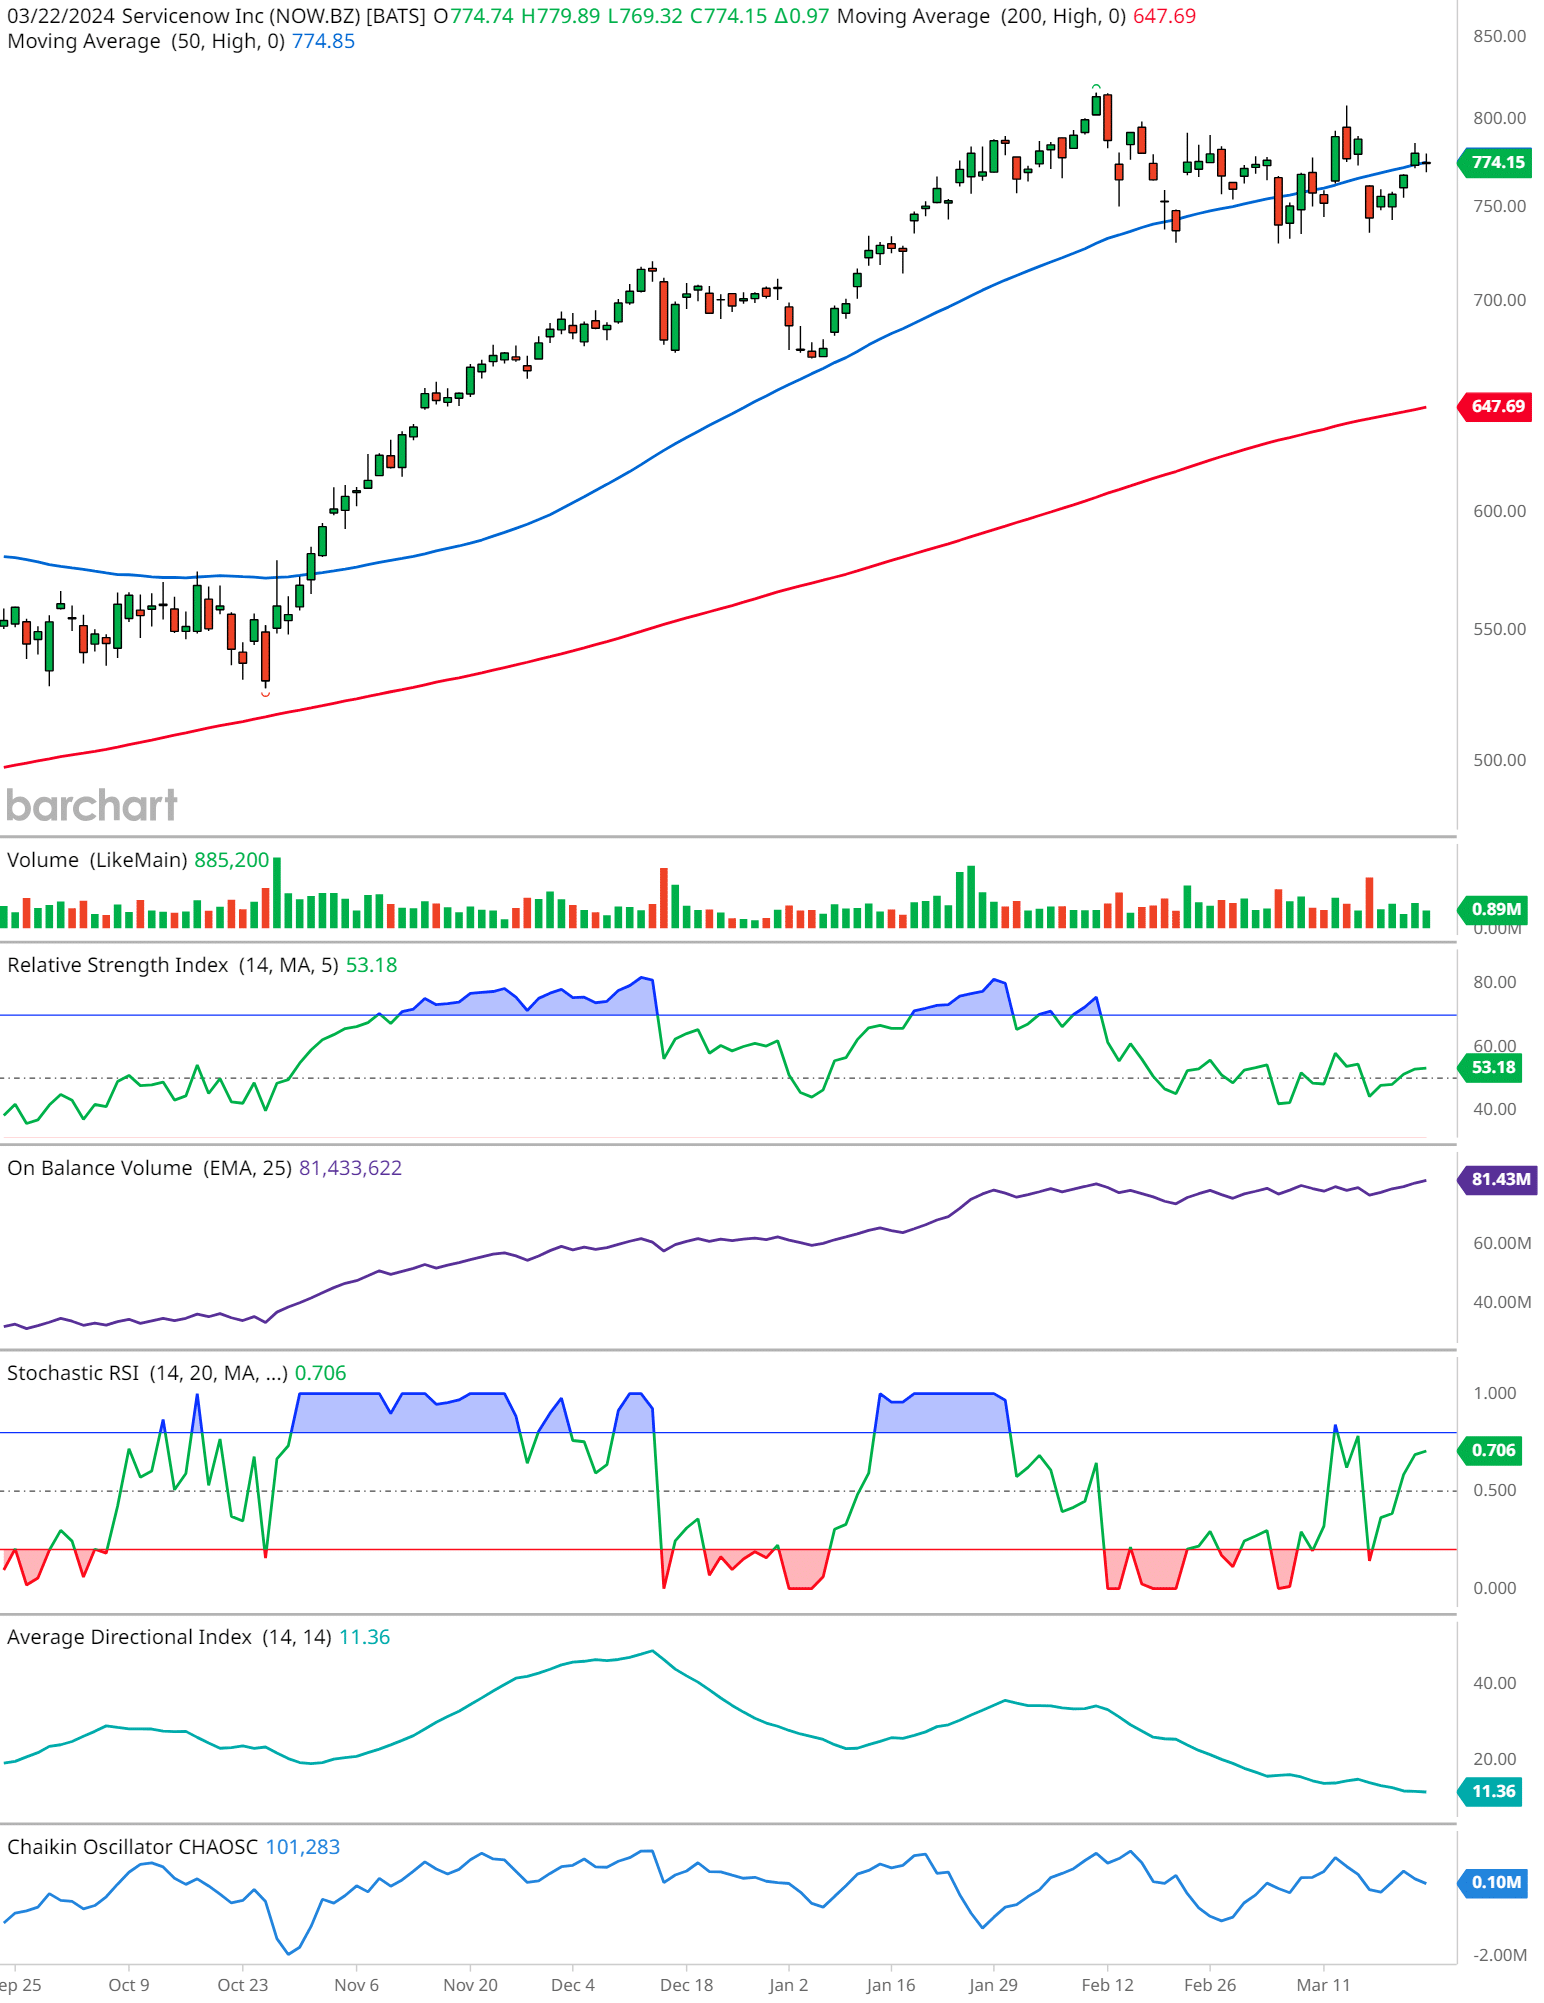Click the 11.36 ADX axis tag
1544x2003 pixels.
(x=1492, y=1791)
